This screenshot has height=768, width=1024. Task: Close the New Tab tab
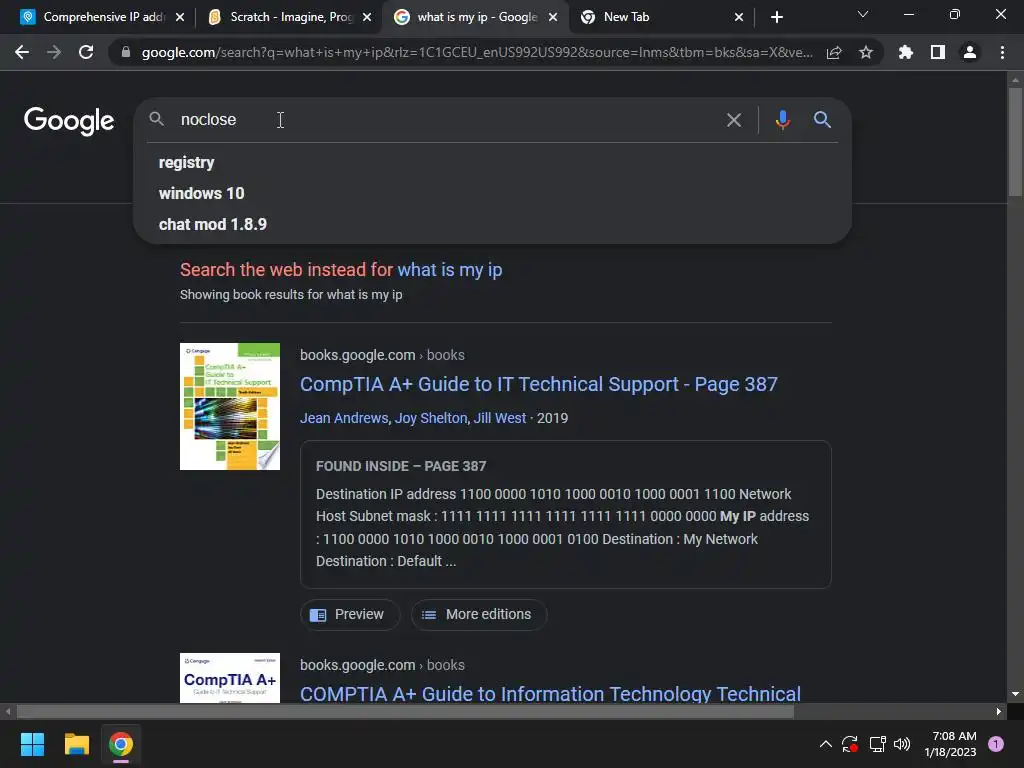[739, 17]
